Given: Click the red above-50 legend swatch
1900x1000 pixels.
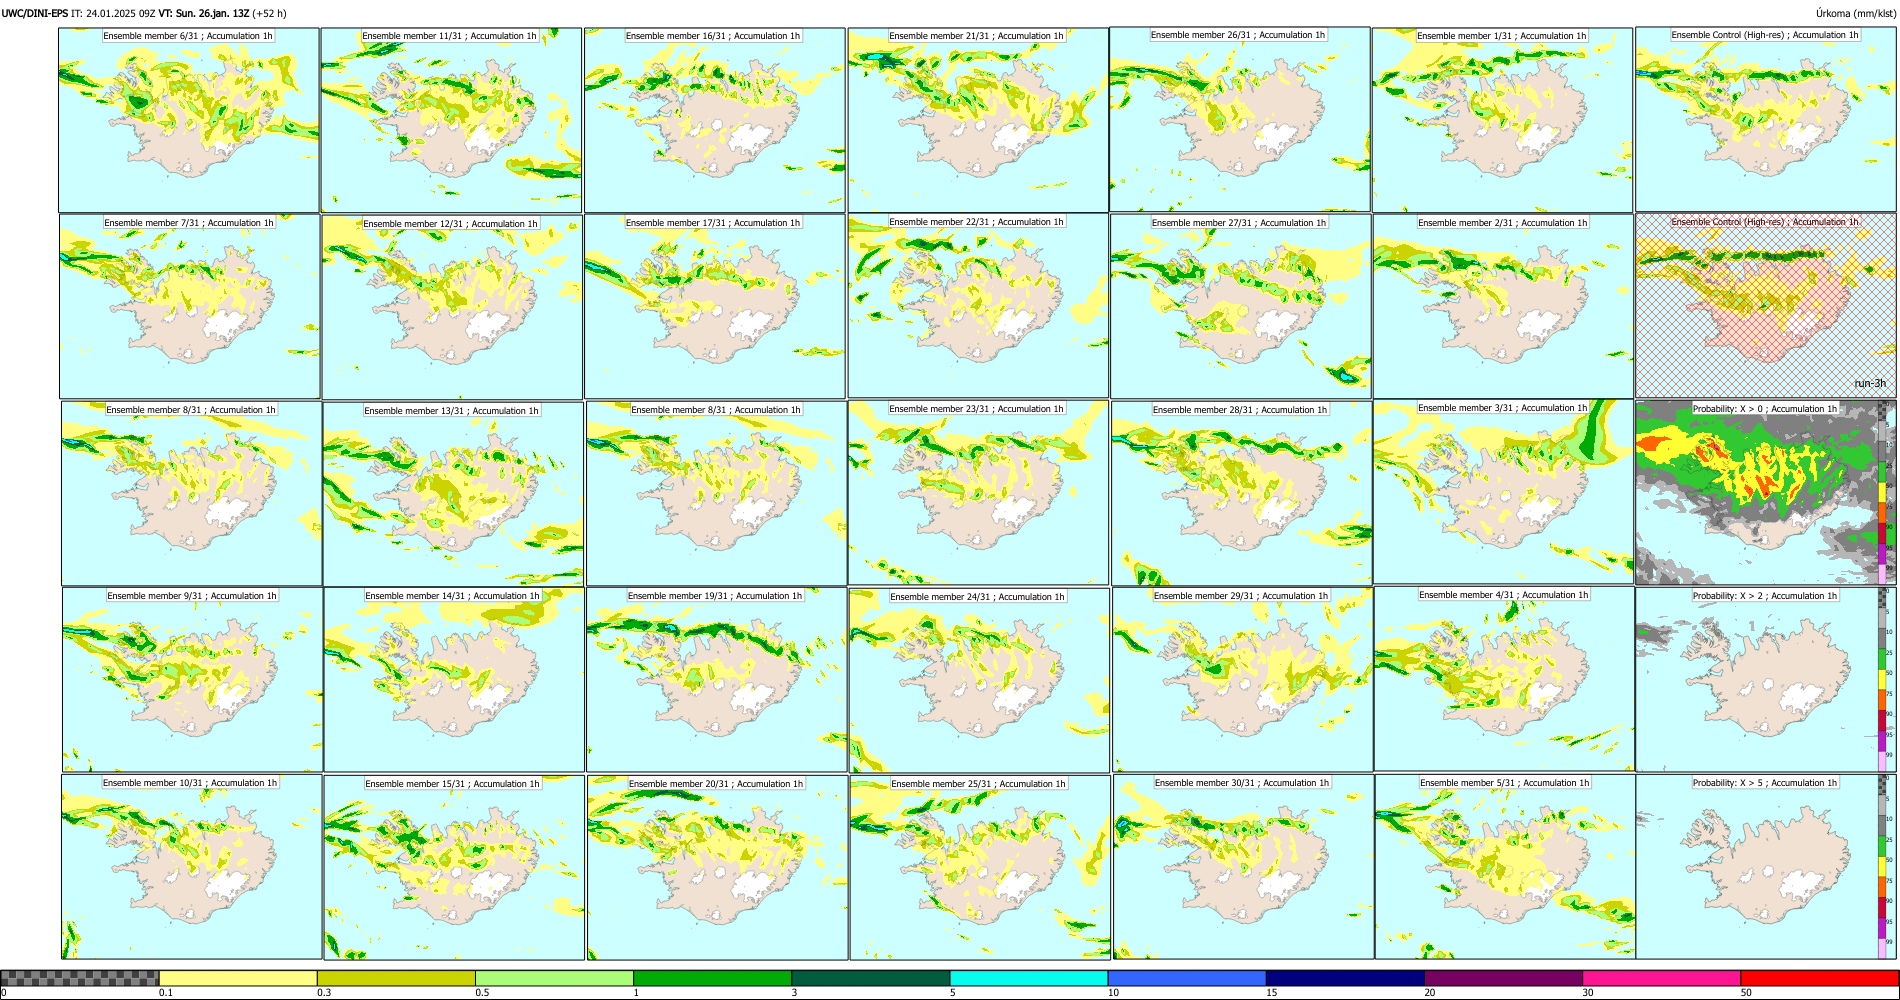Looking at the screenshot, I should tap(1819, 978).
